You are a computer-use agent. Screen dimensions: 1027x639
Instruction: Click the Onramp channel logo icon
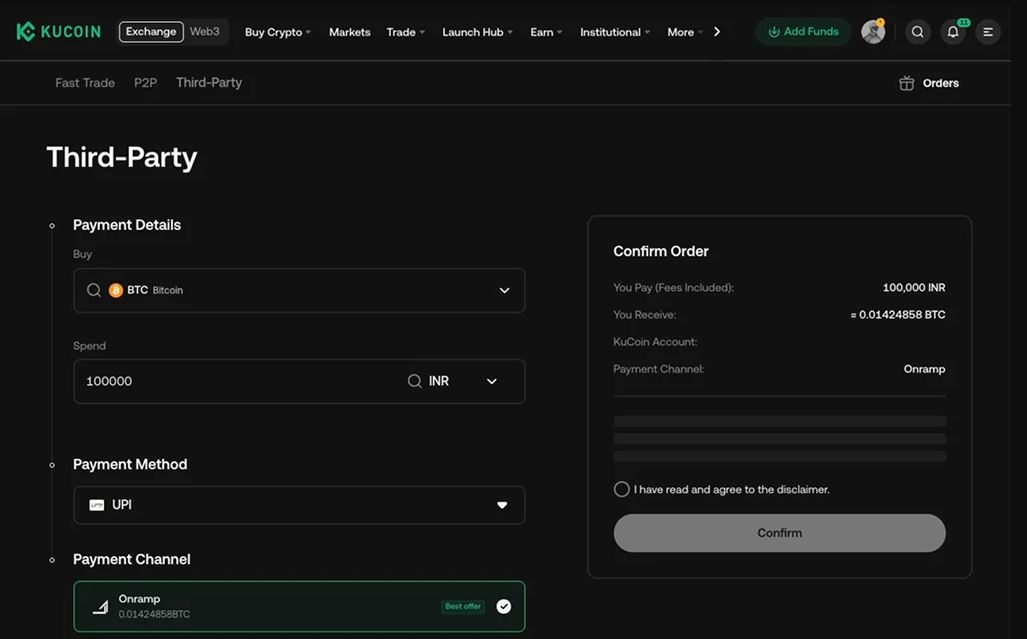(x=100, y=607)
